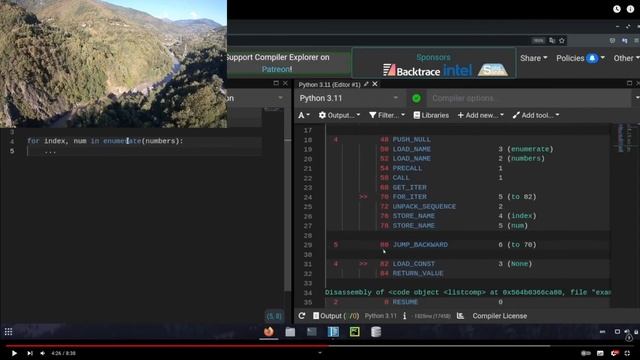This screenshot has height=360, width=640.
Task: Open file manager in the taskbar
Action: click(290, 332)
